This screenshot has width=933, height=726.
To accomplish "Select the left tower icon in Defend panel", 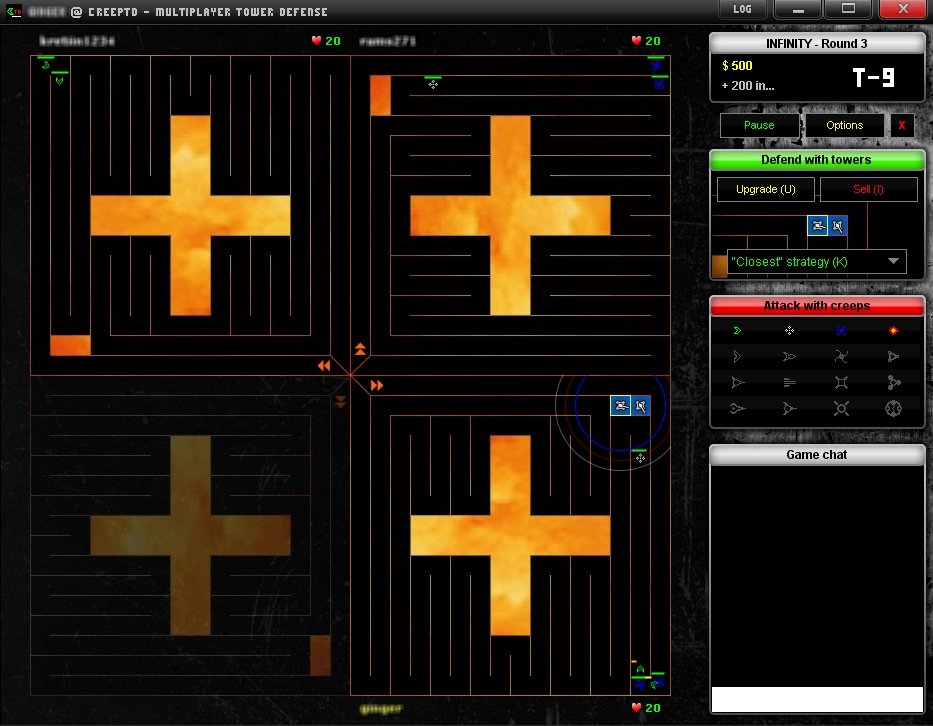I will click(x=818, y=226).
